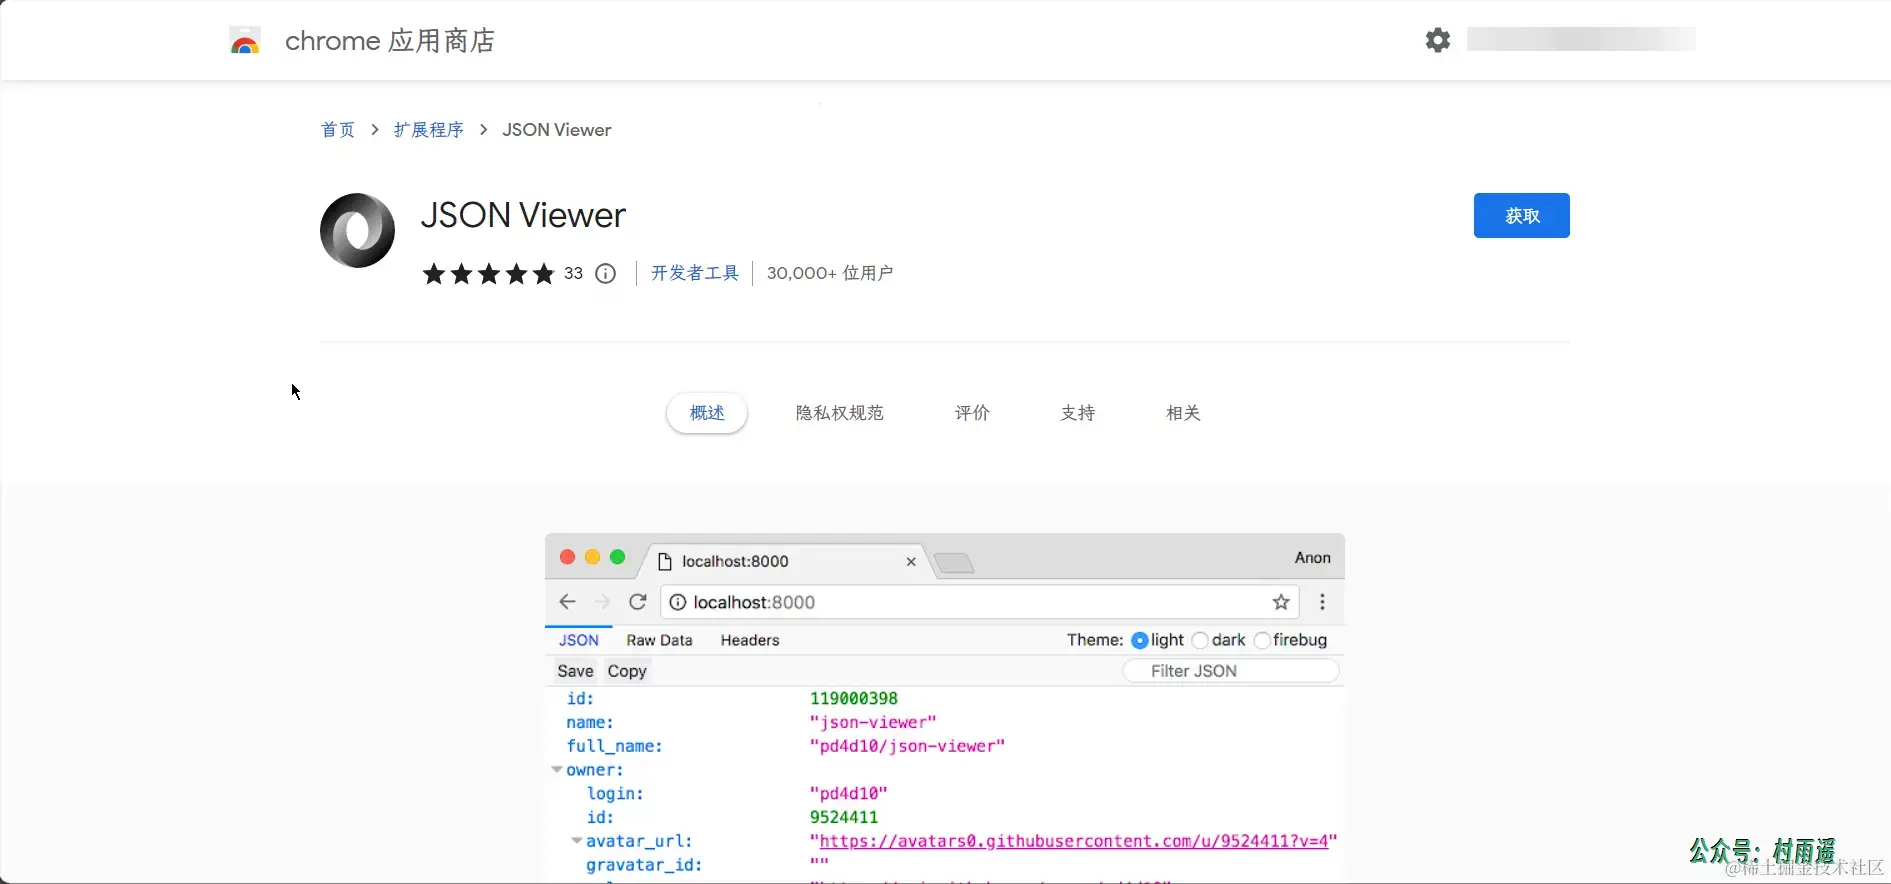Open the settings gear icon
This screenshot has height=884, width=1891.
click(x=1438, y=40)
